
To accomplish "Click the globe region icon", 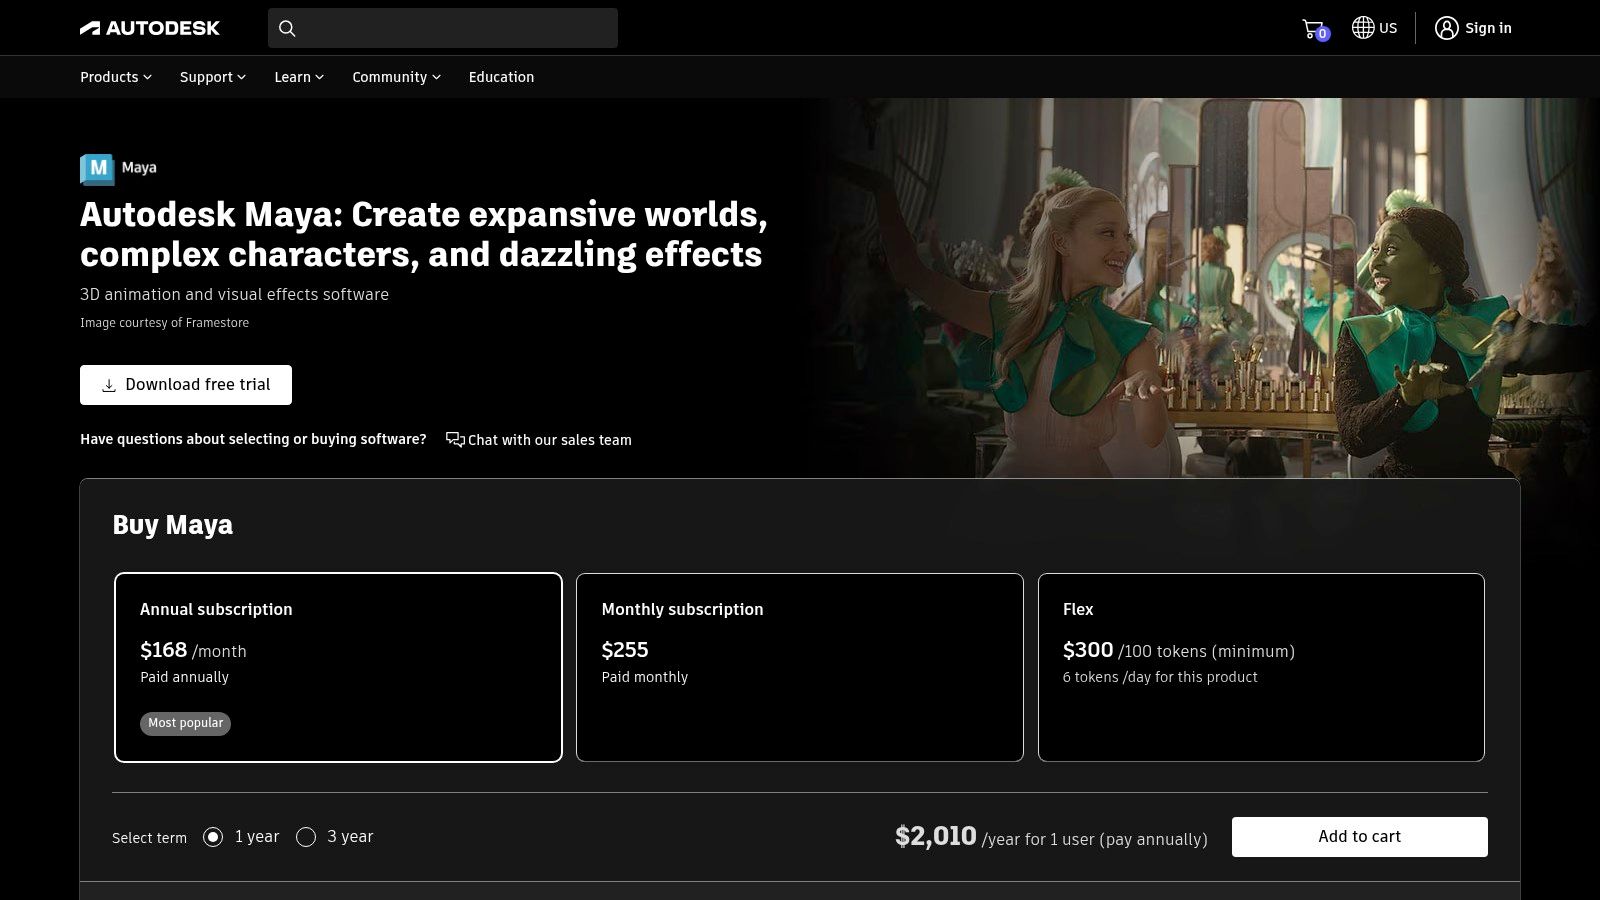I will pyautogui.click(x=1362, y=27).
